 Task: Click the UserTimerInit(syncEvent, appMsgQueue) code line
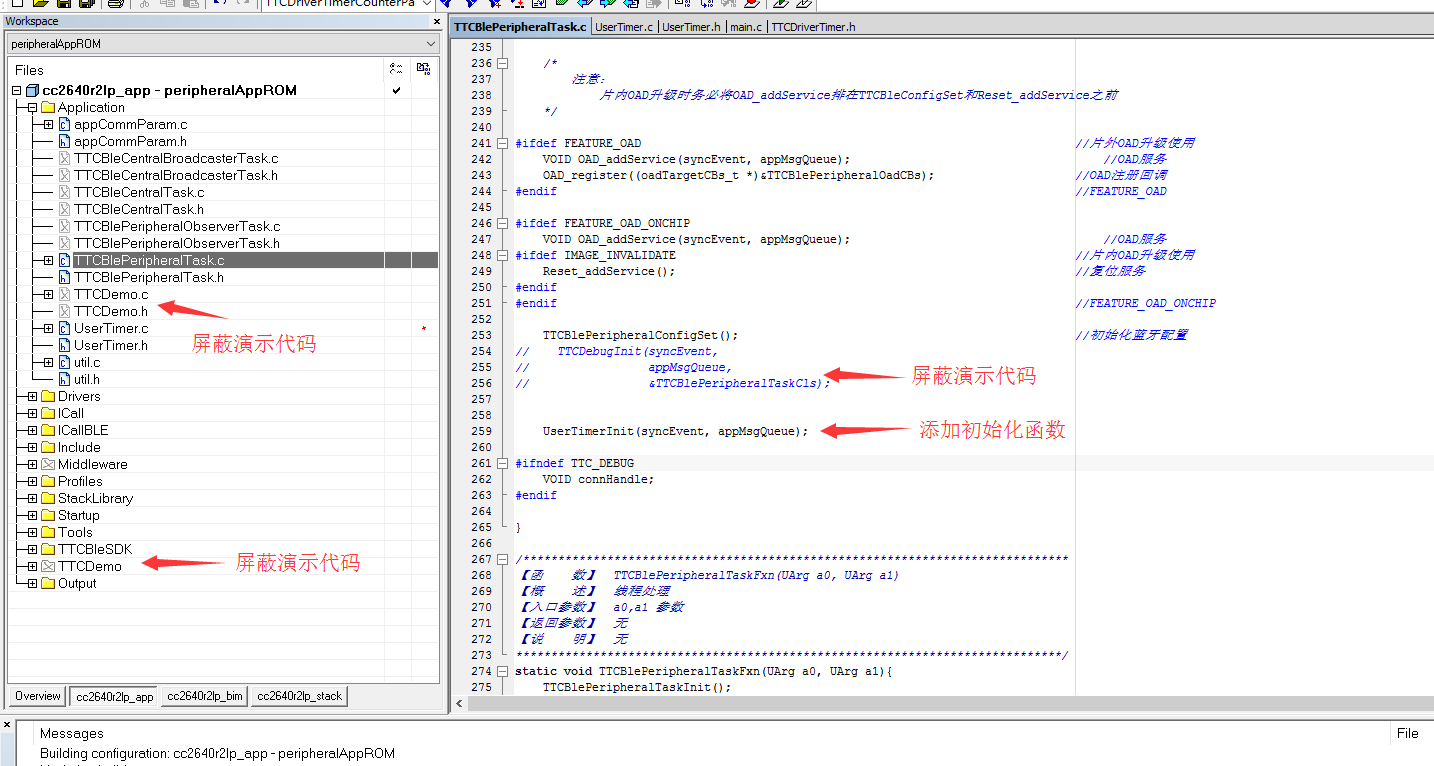pyautogui.click(x=675, y=431)
